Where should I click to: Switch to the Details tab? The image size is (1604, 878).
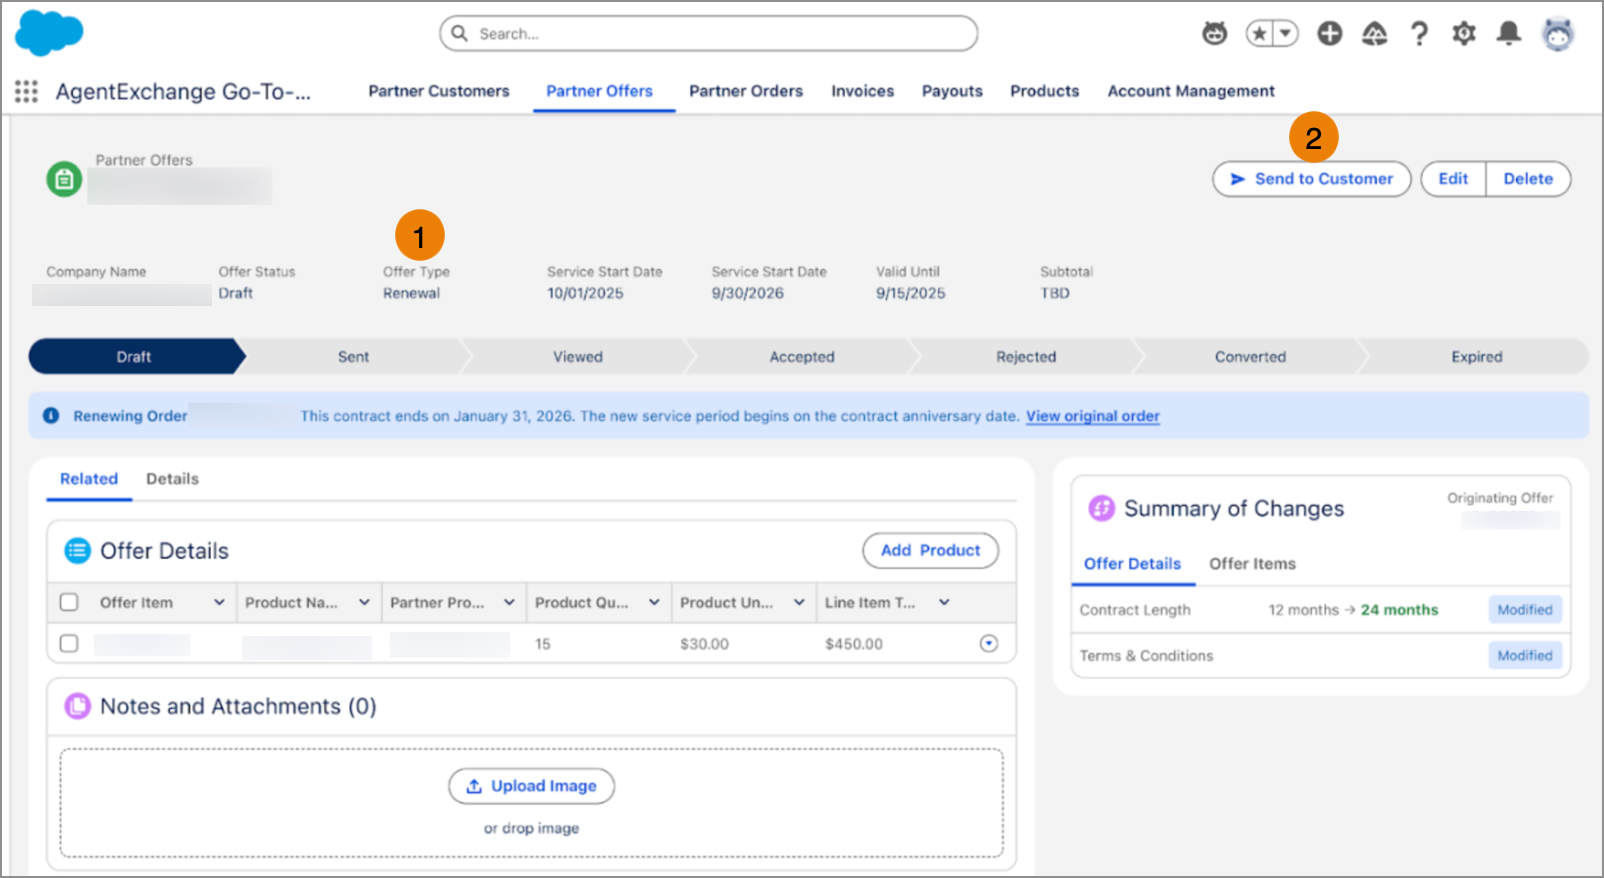[x=172, y=479]
